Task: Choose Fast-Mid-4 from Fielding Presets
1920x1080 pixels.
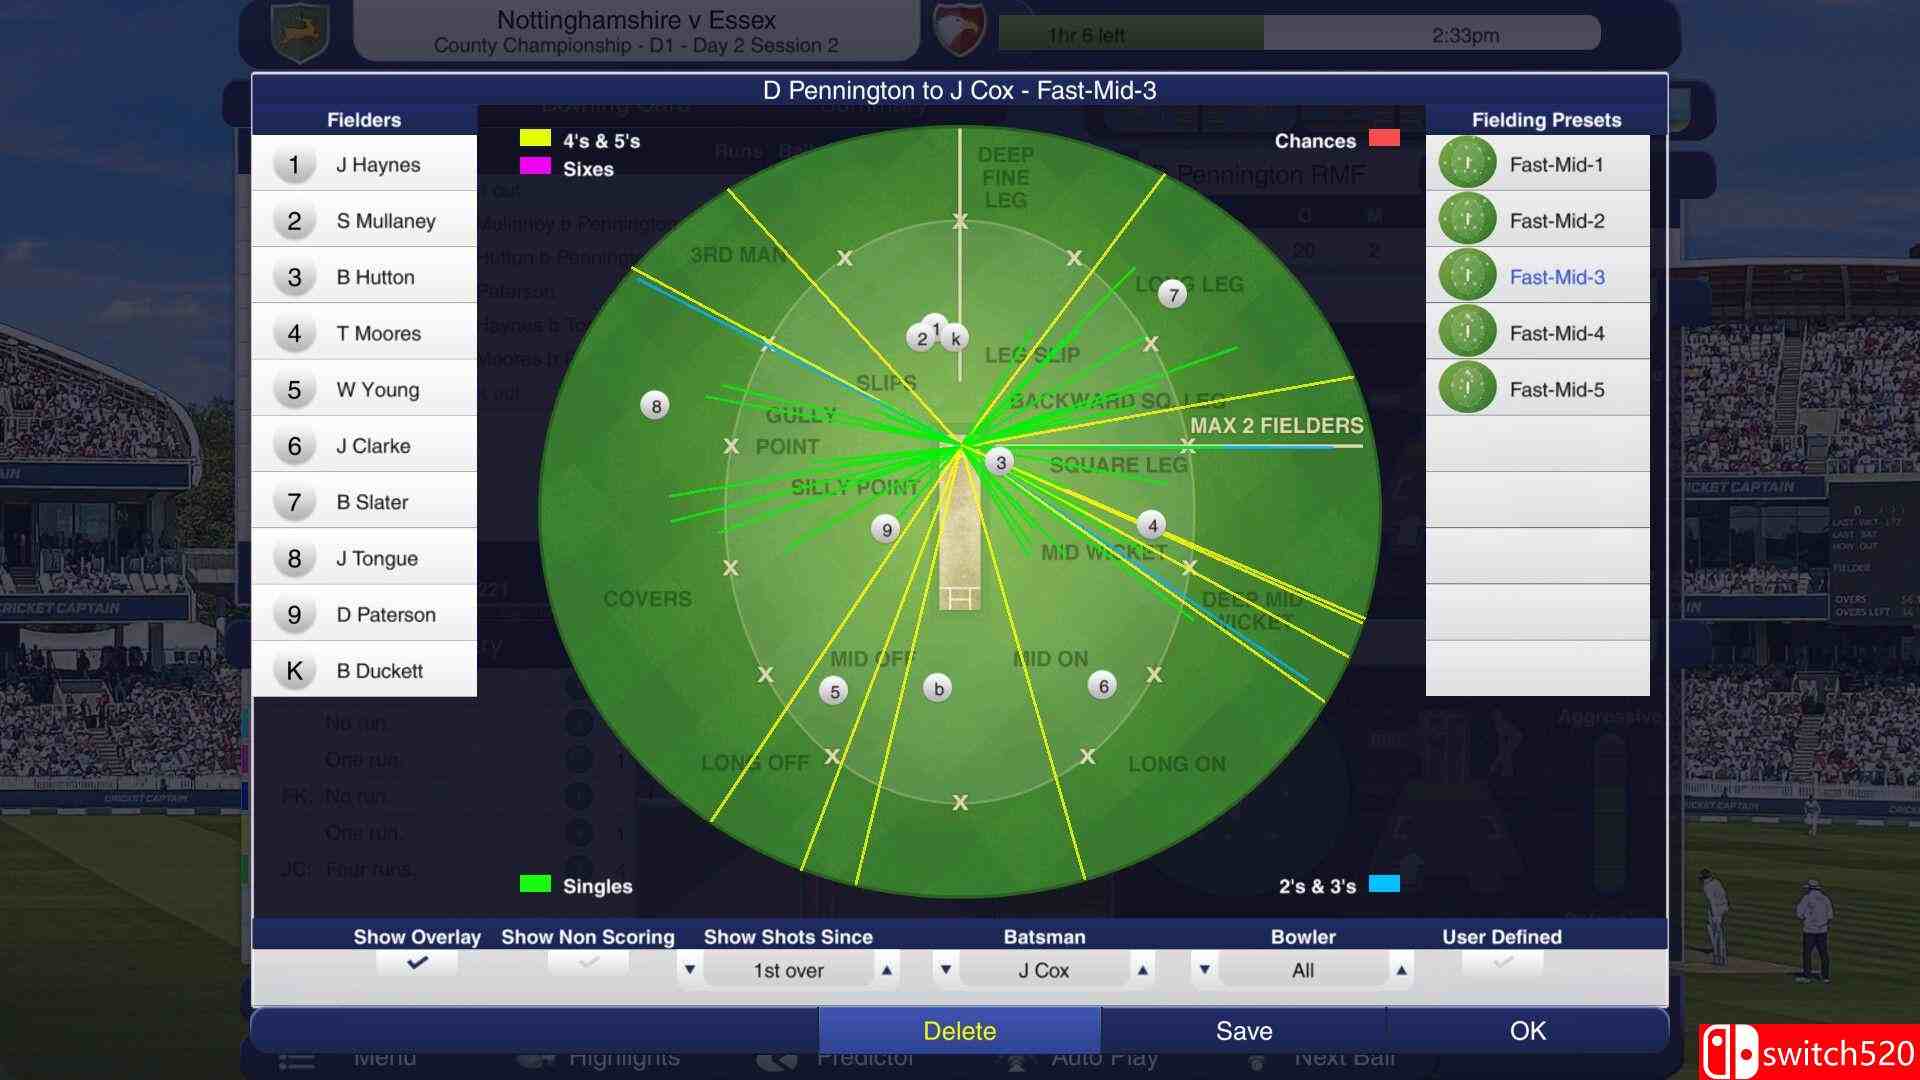Action: pos(1556,333)
